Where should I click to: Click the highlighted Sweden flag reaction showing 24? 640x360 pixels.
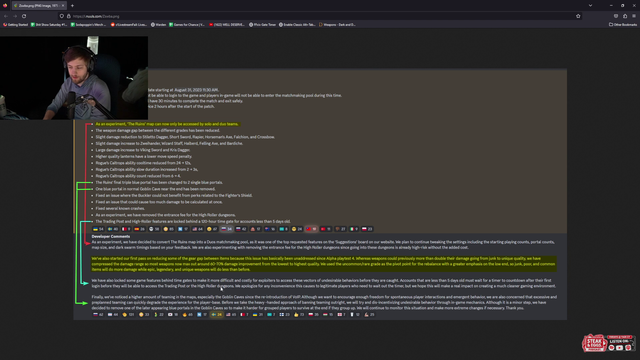[217, 315]
